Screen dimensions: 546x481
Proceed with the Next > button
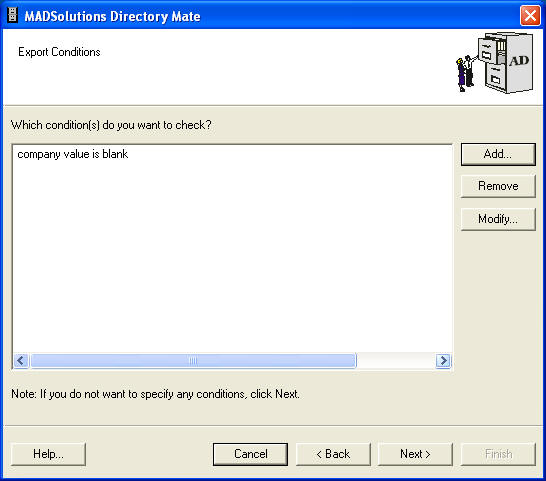tap(415, 454)
